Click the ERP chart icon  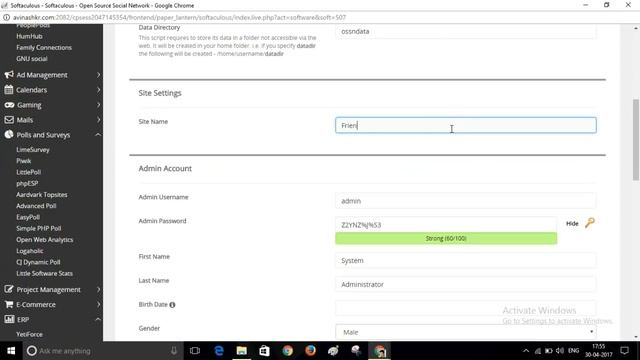pyautogui.click(x=9, y=319)
